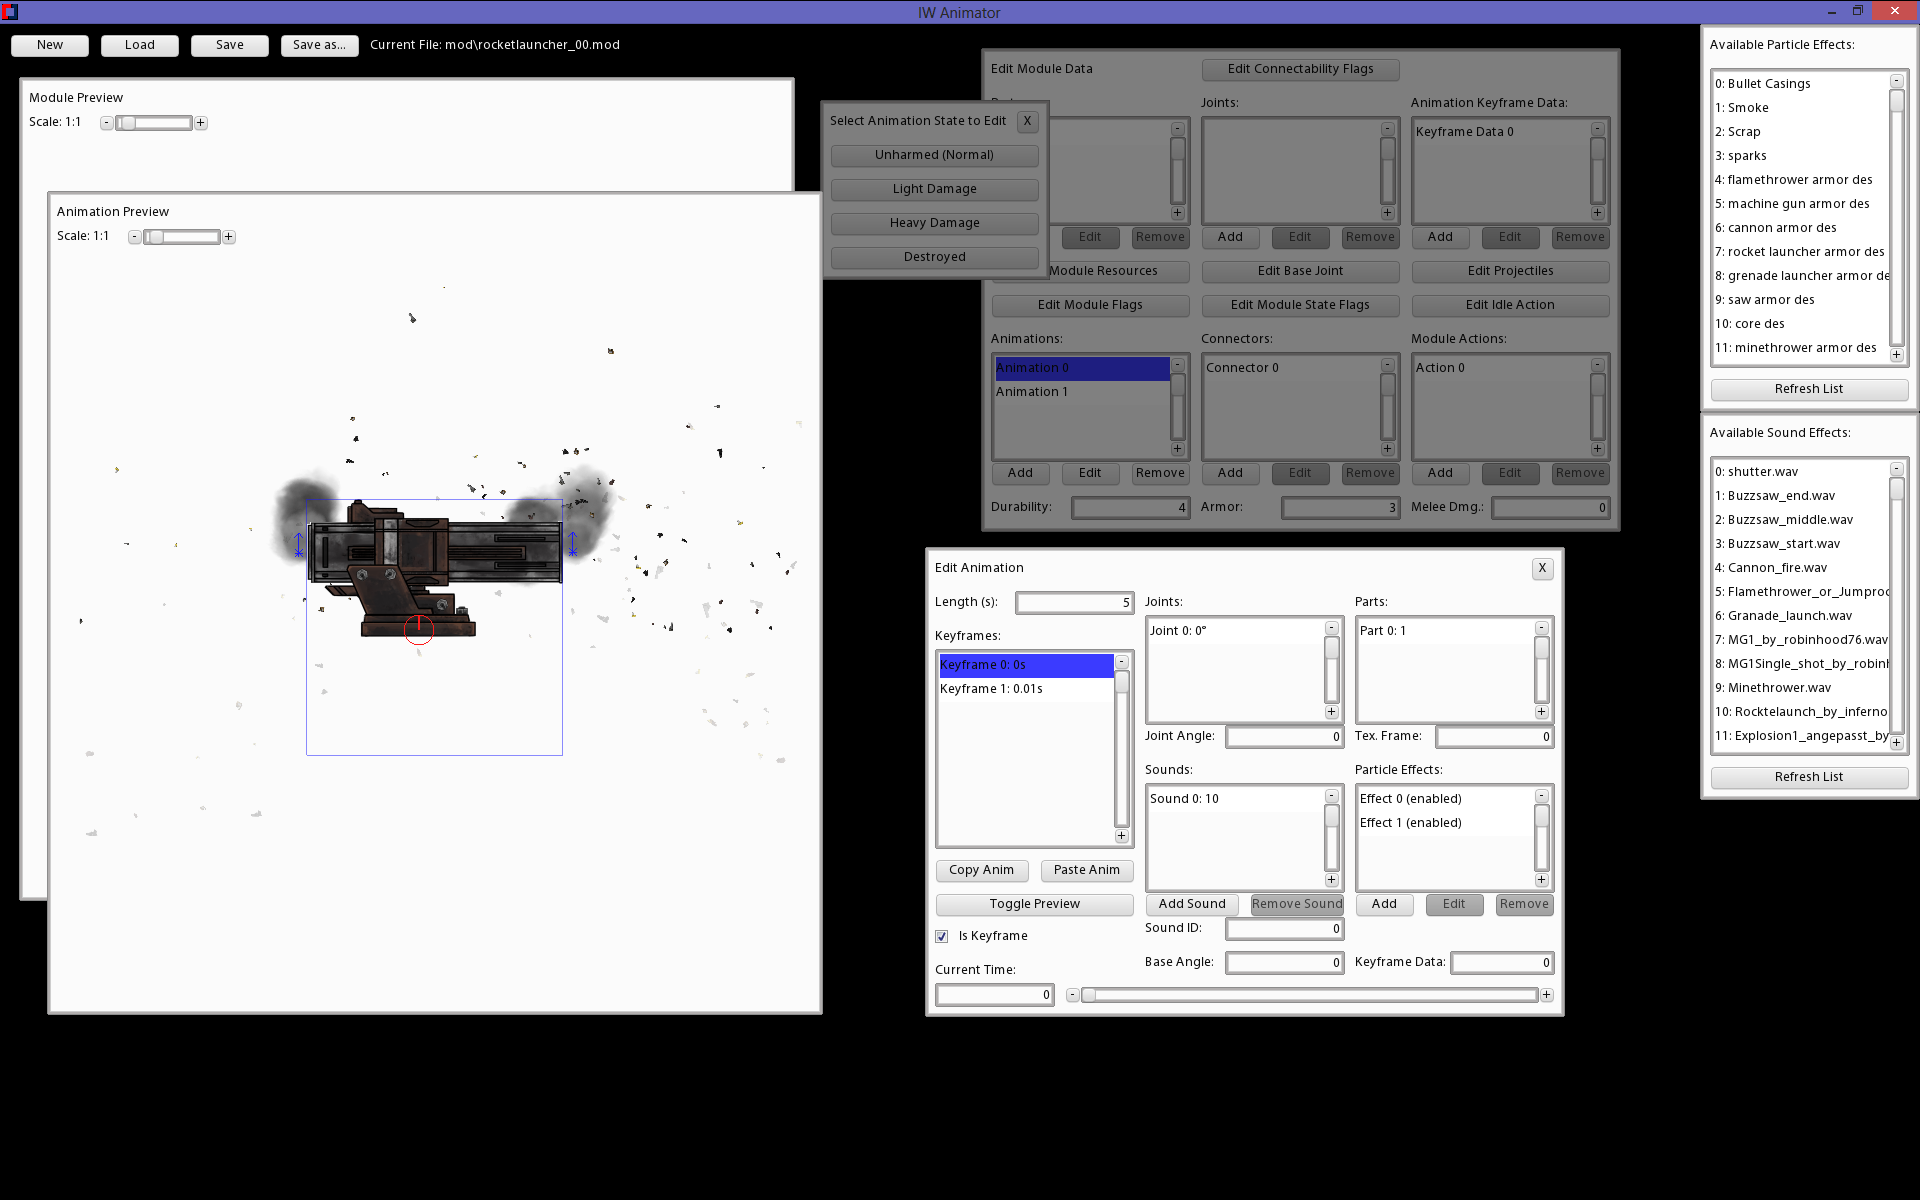Uncheck the Is Keyframe checkbox
Viewport: 1920px width, 1200px height.
tap(941, 936)
